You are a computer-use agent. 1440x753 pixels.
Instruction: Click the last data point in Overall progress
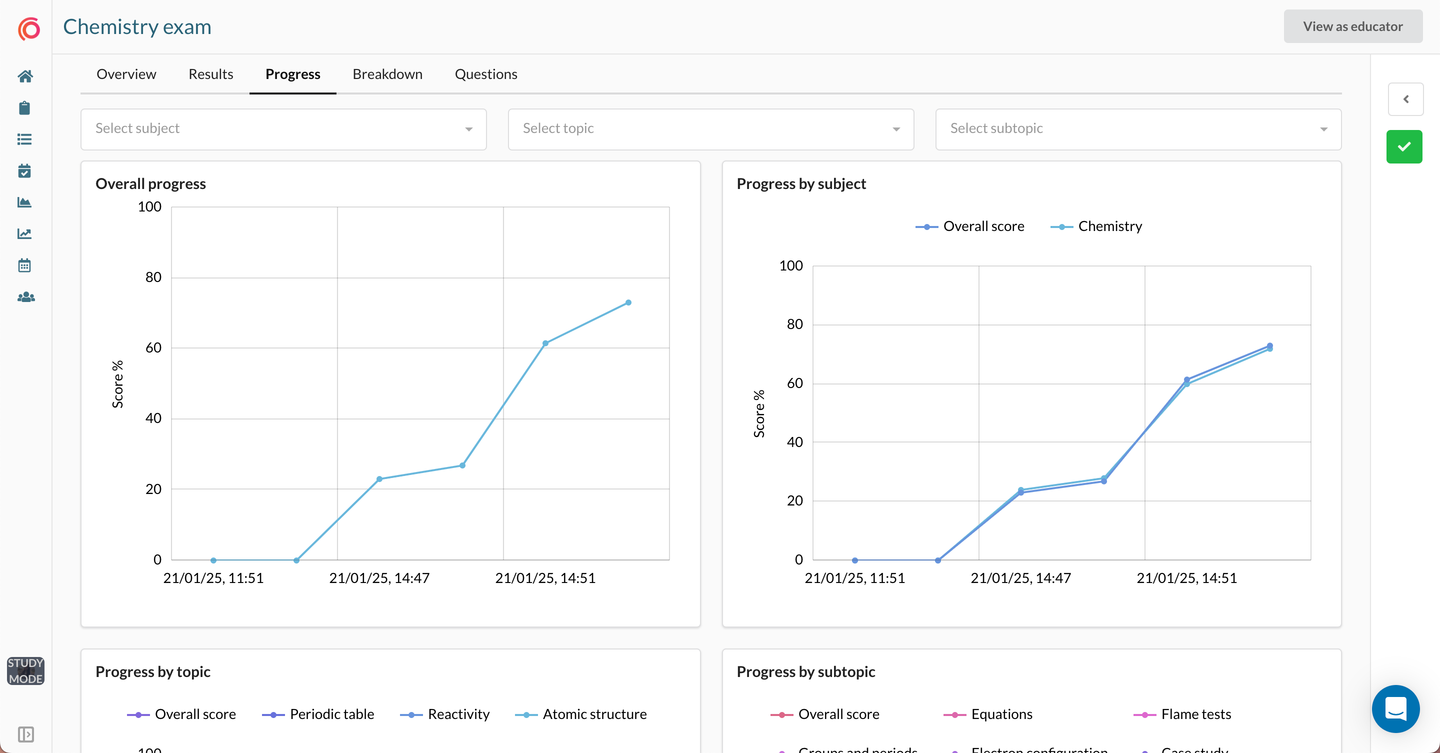[628, 302]
